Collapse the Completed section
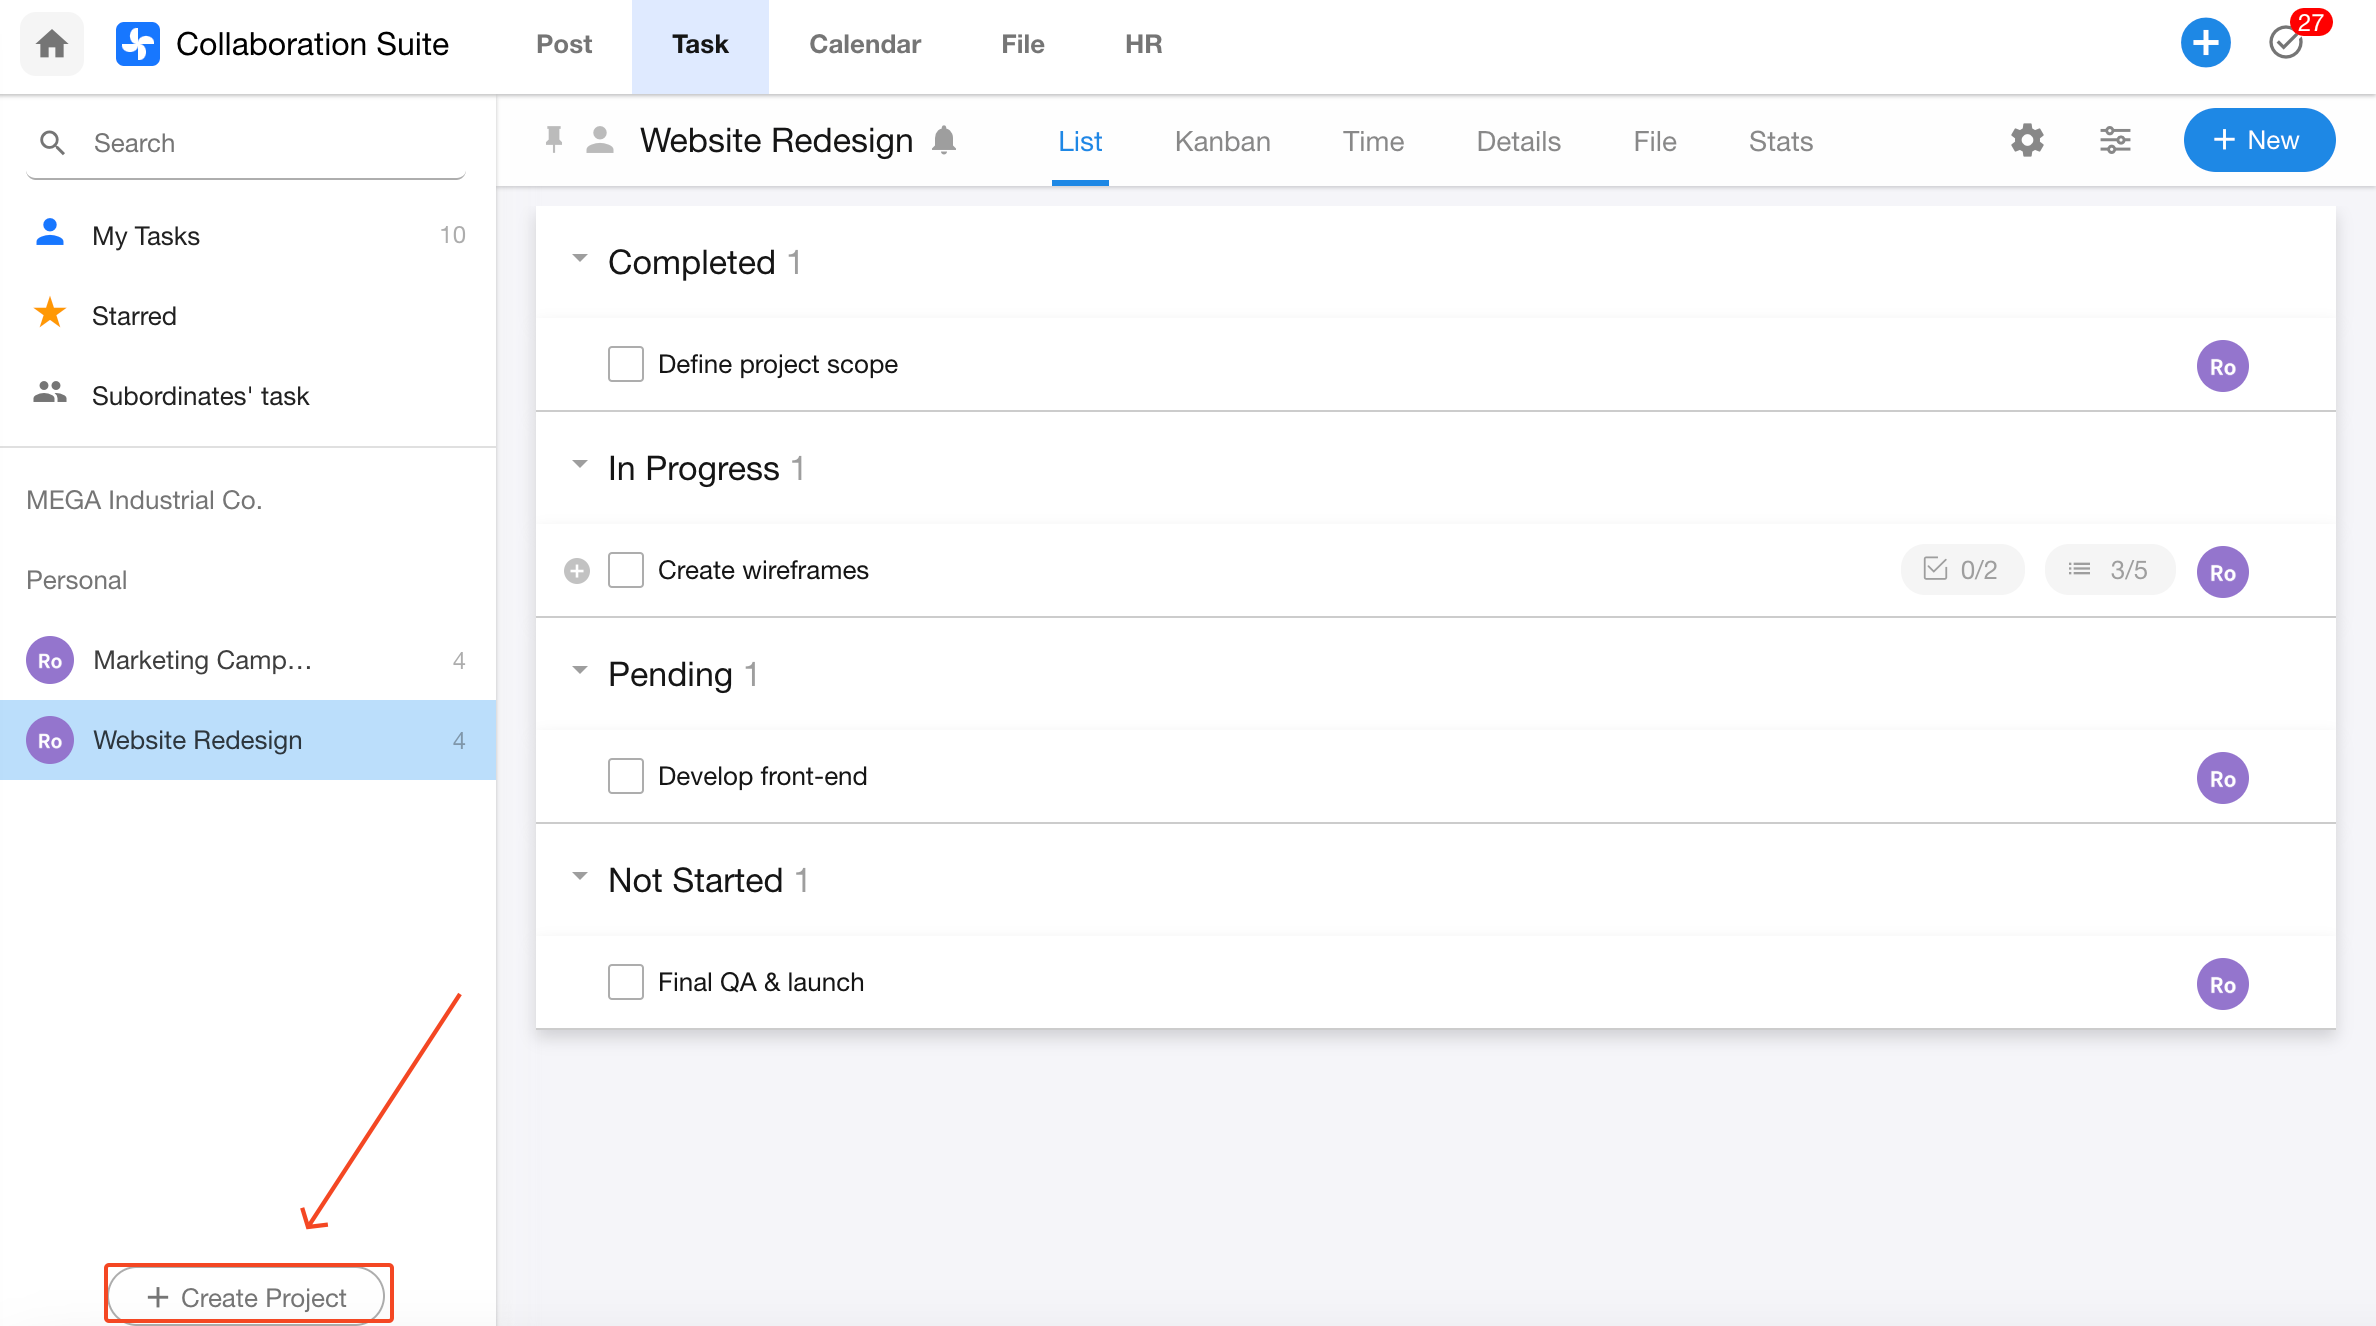2376x1326 pixels. point(580,259)
